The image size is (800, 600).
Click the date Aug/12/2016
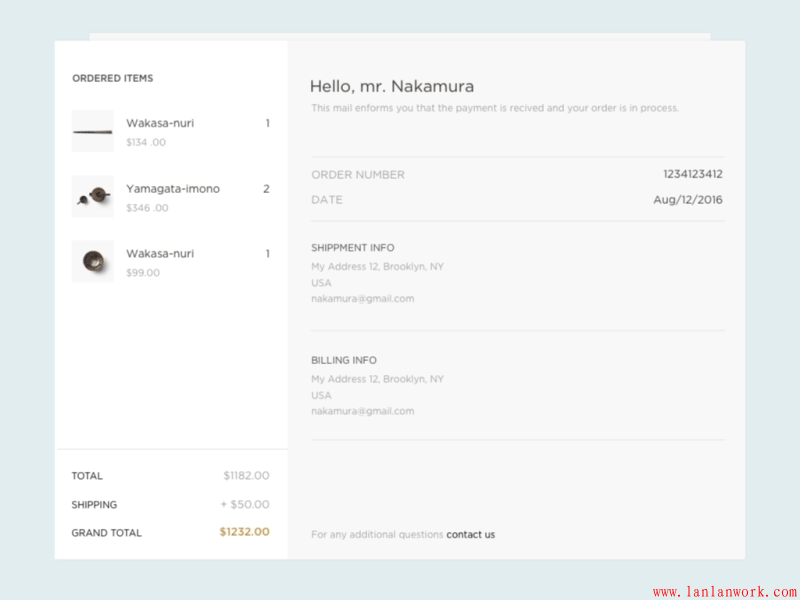coord(687,200)
